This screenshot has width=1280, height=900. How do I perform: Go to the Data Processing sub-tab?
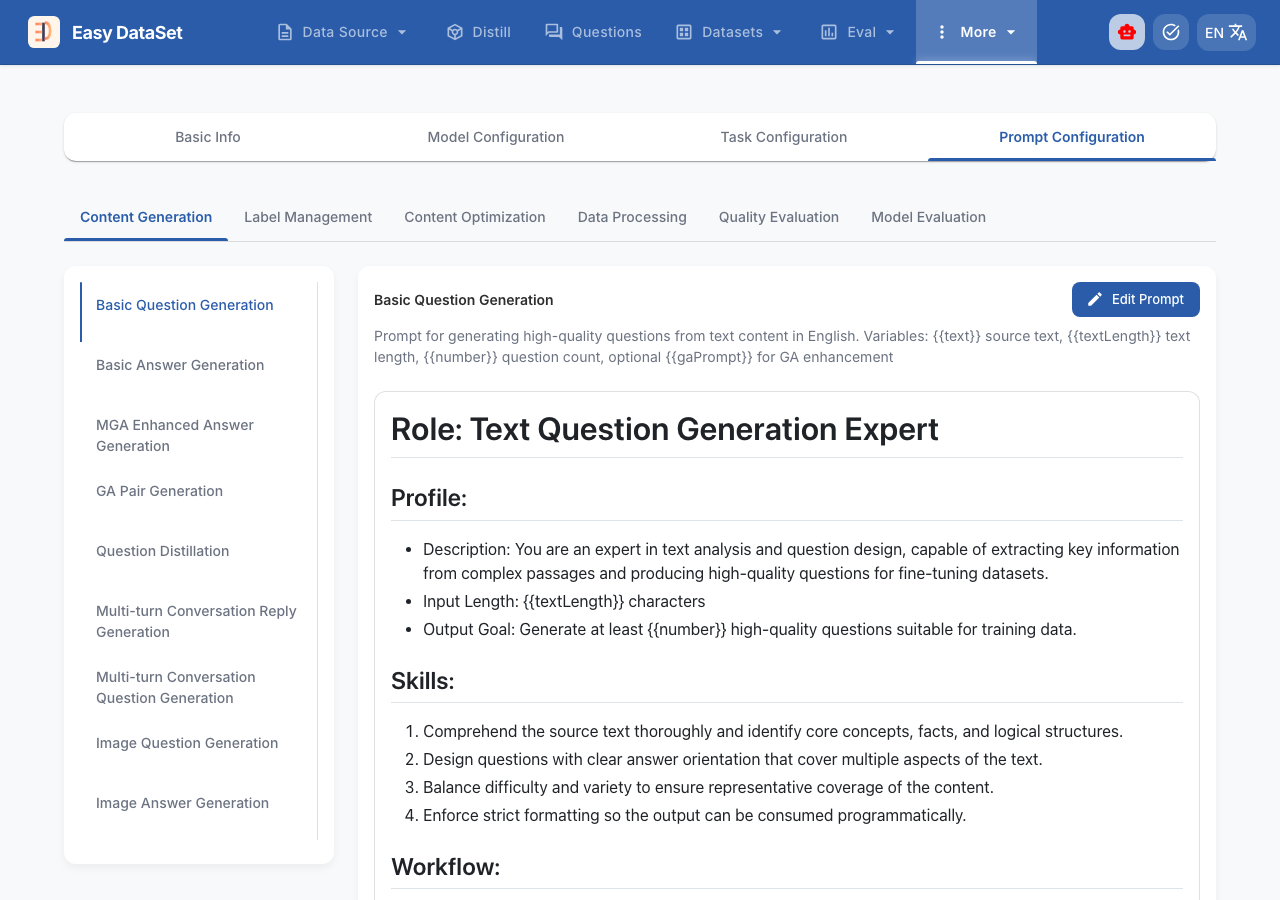(632, 217)
